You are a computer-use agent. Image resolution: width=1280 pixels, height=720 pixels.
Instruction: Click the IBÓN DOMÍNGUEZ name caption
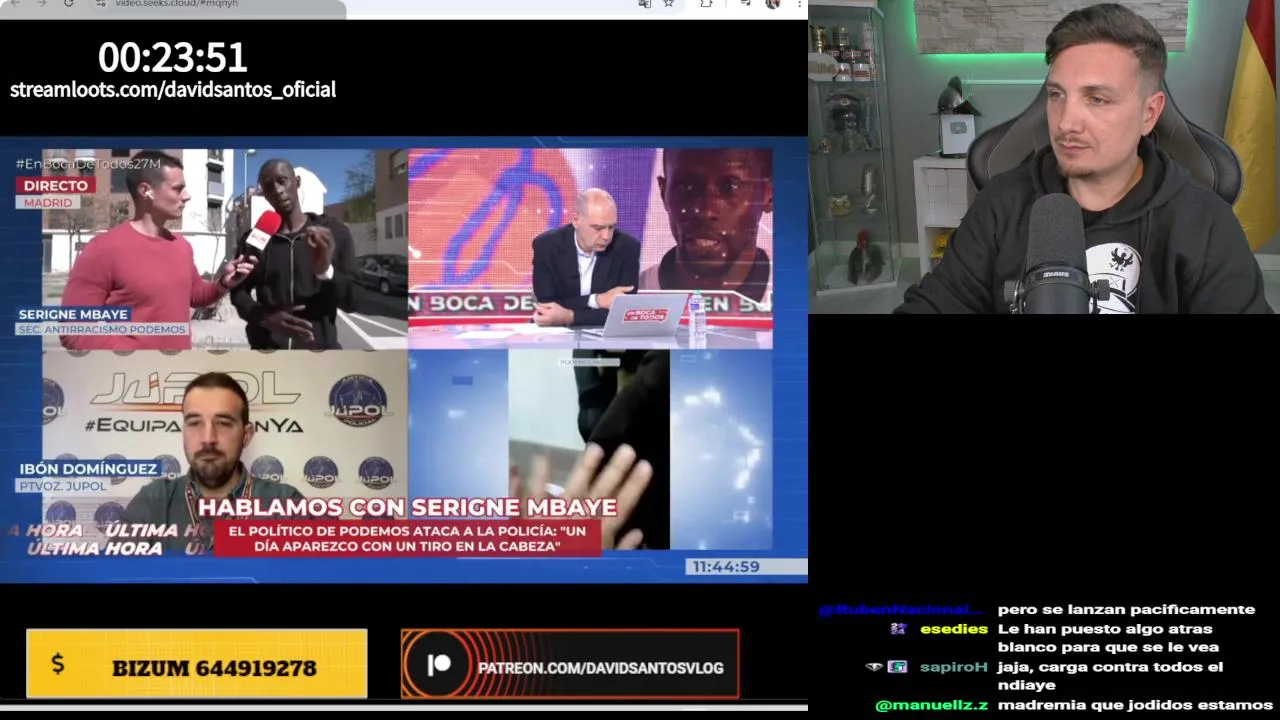coord(88,468)
